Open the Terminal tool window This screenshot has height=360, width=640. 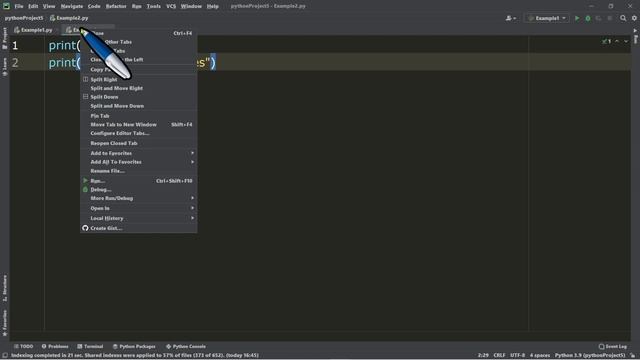pos(90,347)
